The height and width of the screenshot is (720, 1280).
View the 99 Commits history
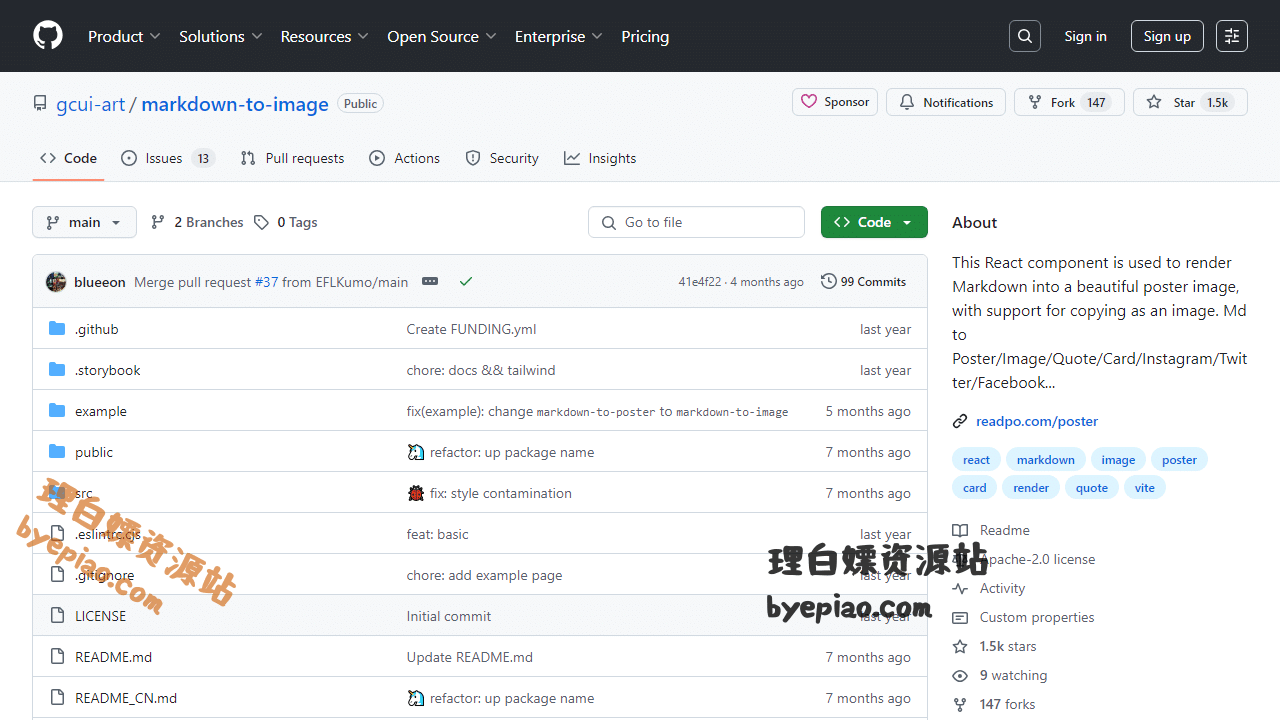tap(863, 281)
